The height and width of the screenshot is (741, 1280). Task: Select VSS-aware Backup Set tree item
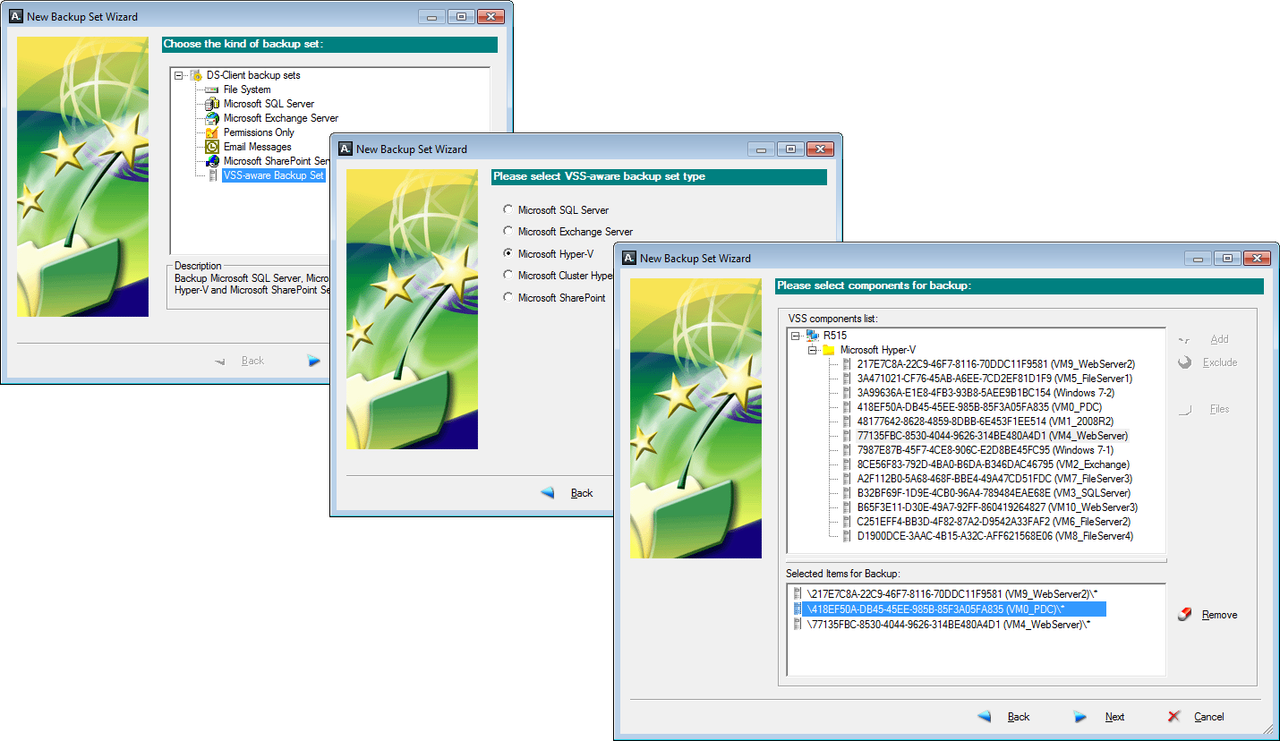click(x=274, y=175)
